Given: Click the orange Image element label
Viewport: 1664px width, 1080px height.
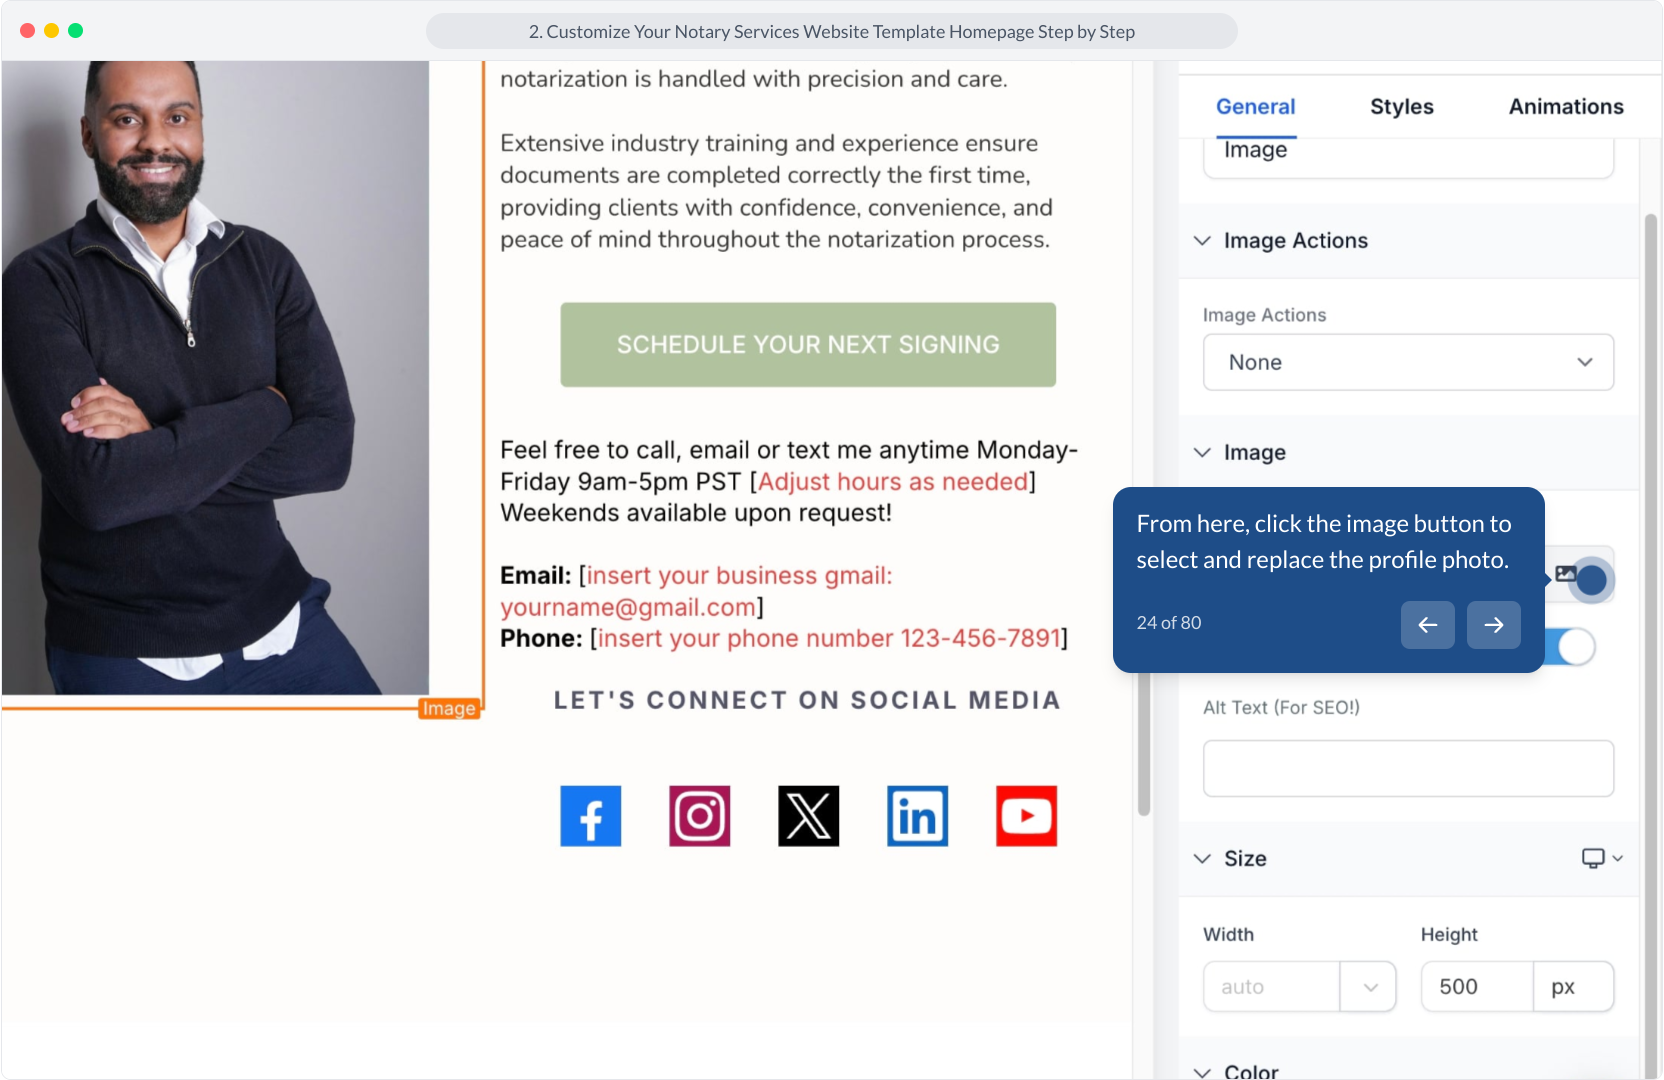Looking at the screenshot, I should 449,709.
